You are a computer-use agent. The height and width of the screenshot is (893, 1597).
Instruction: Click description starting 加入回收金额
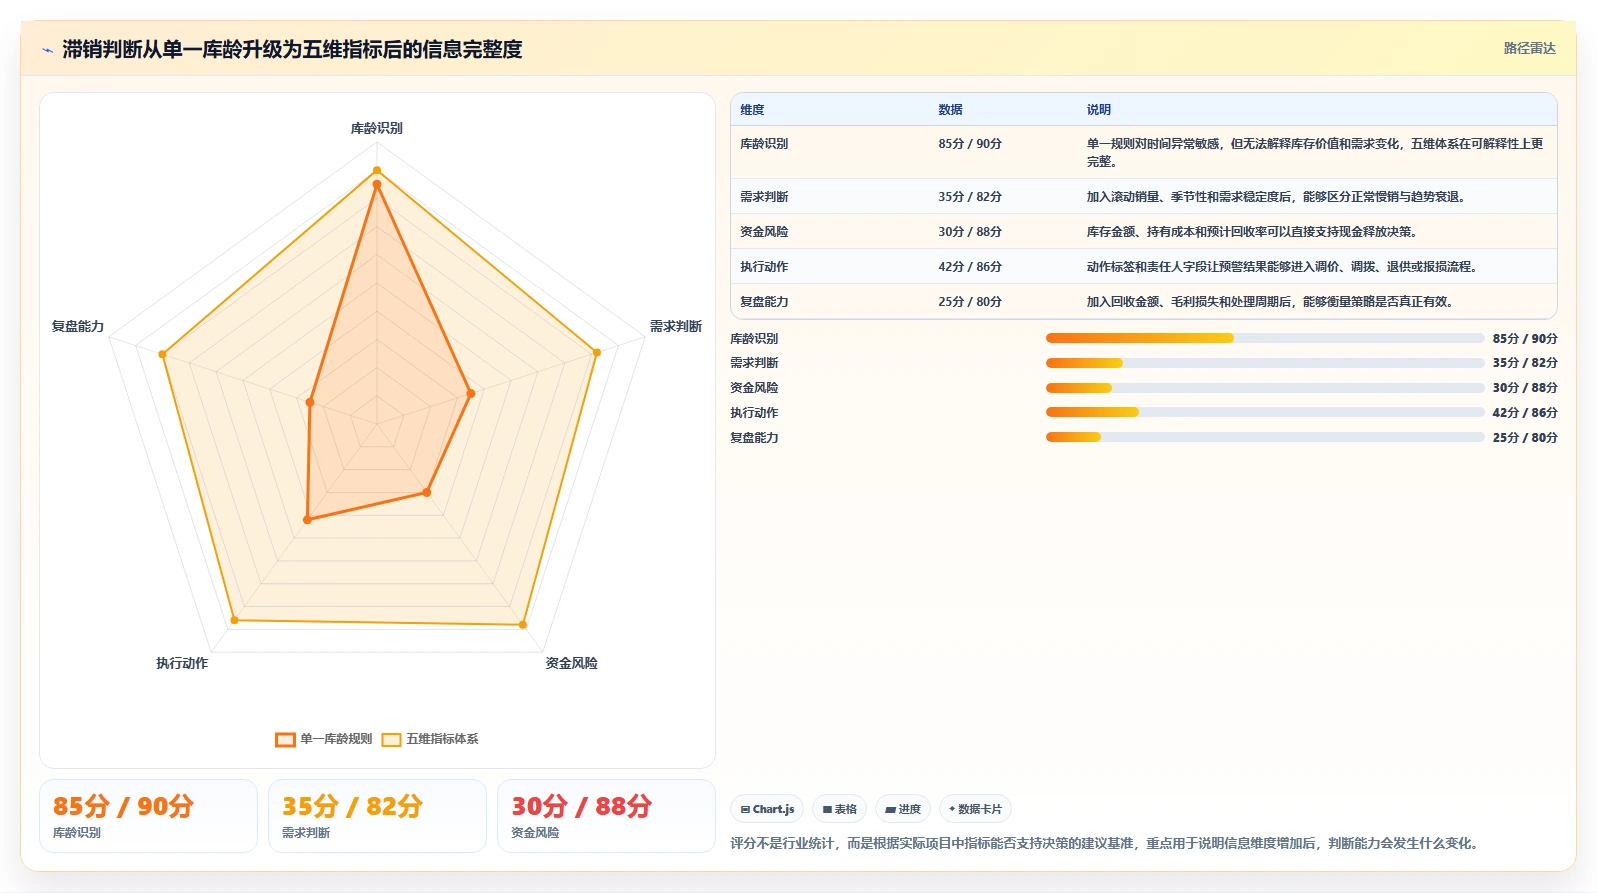1273,302
